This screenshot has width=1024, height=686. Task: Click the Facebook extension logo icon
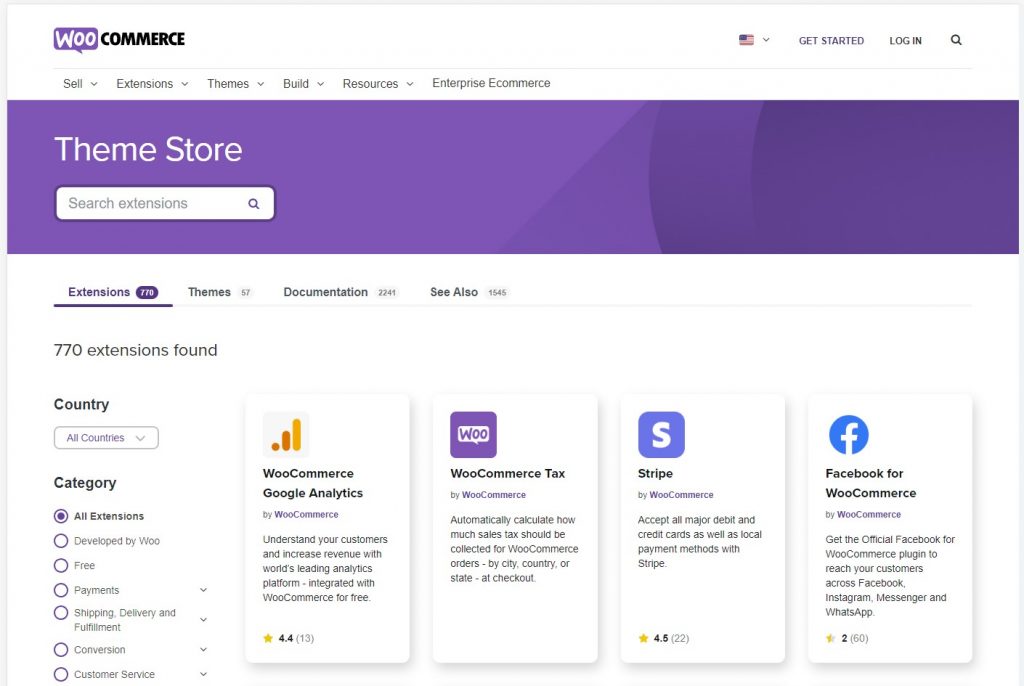pos(849,435)
